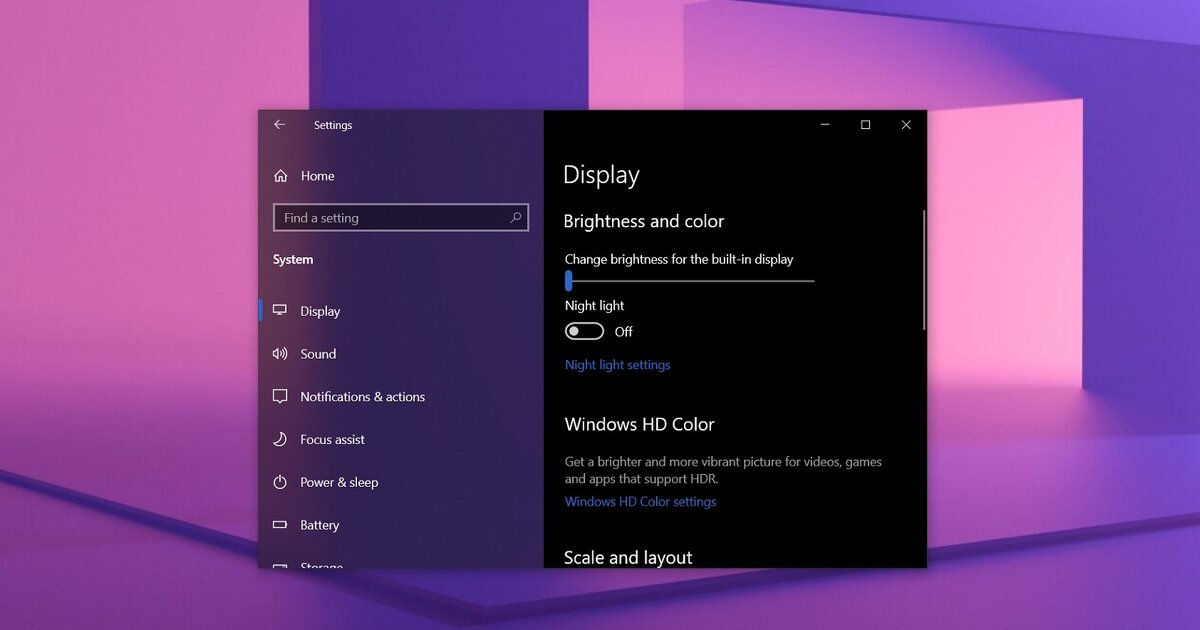Screen dimensions: 1200x630
Task: Click the Home house icon
Action: point(281,176)
